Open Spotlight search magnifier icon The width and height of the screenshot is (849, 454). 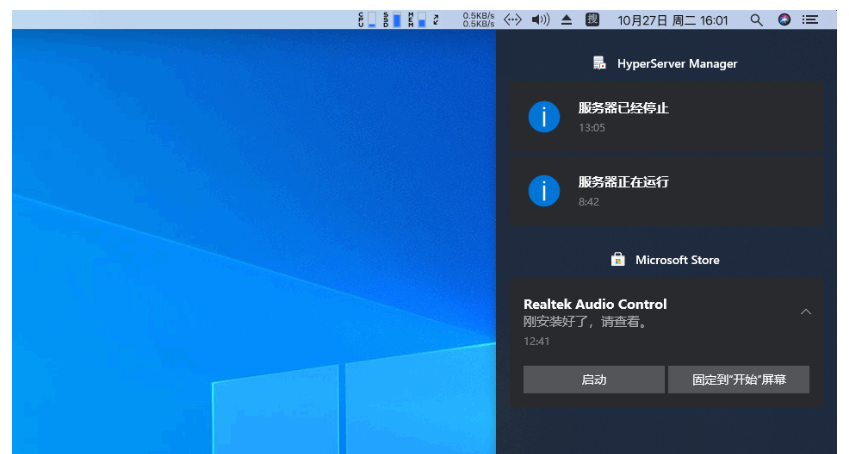coord(756,21)
